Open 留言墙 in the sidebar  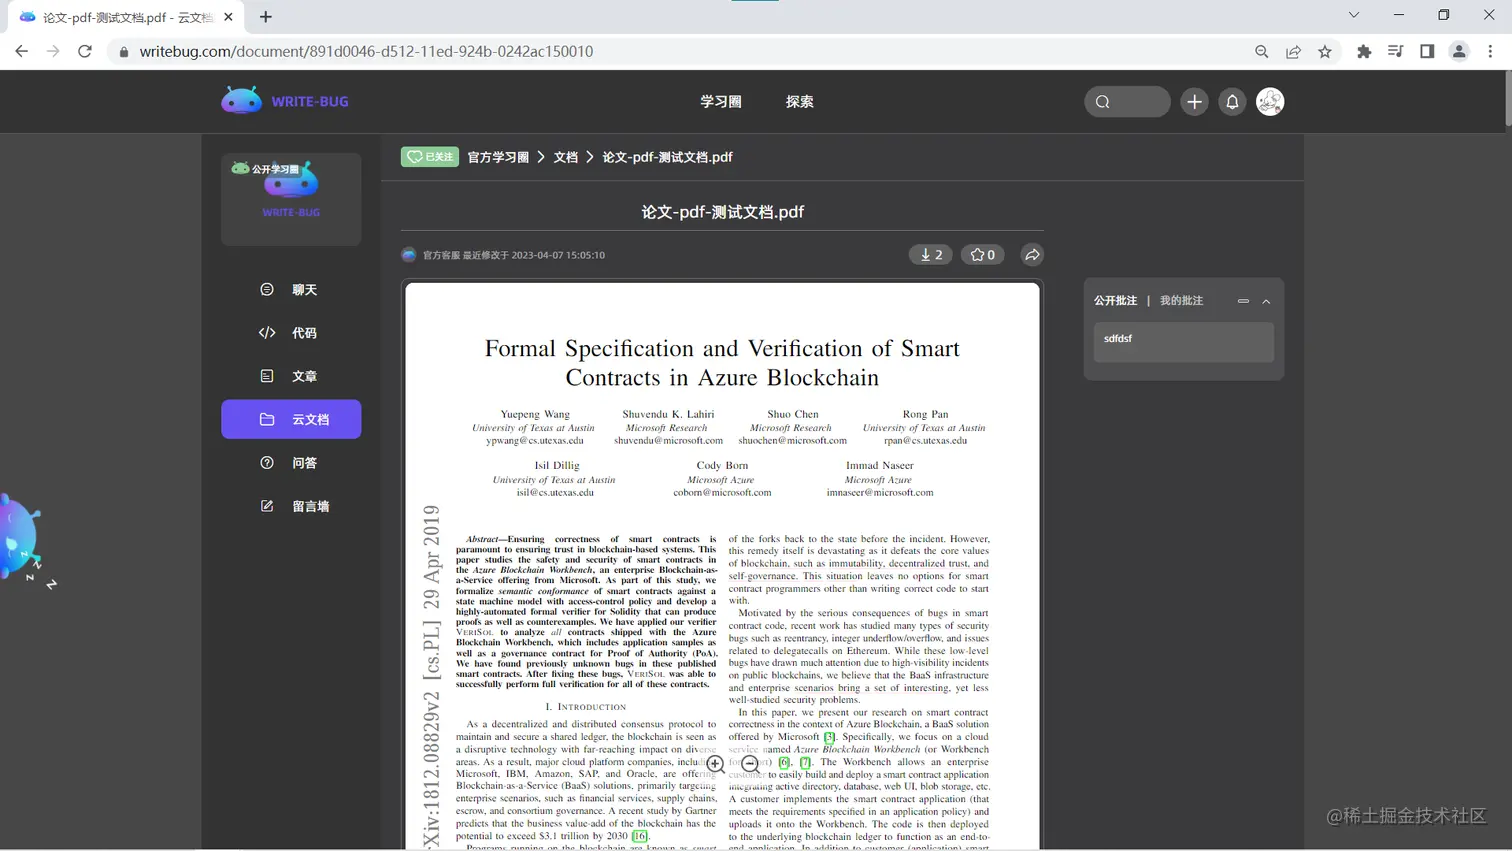(x=291, y=506)
